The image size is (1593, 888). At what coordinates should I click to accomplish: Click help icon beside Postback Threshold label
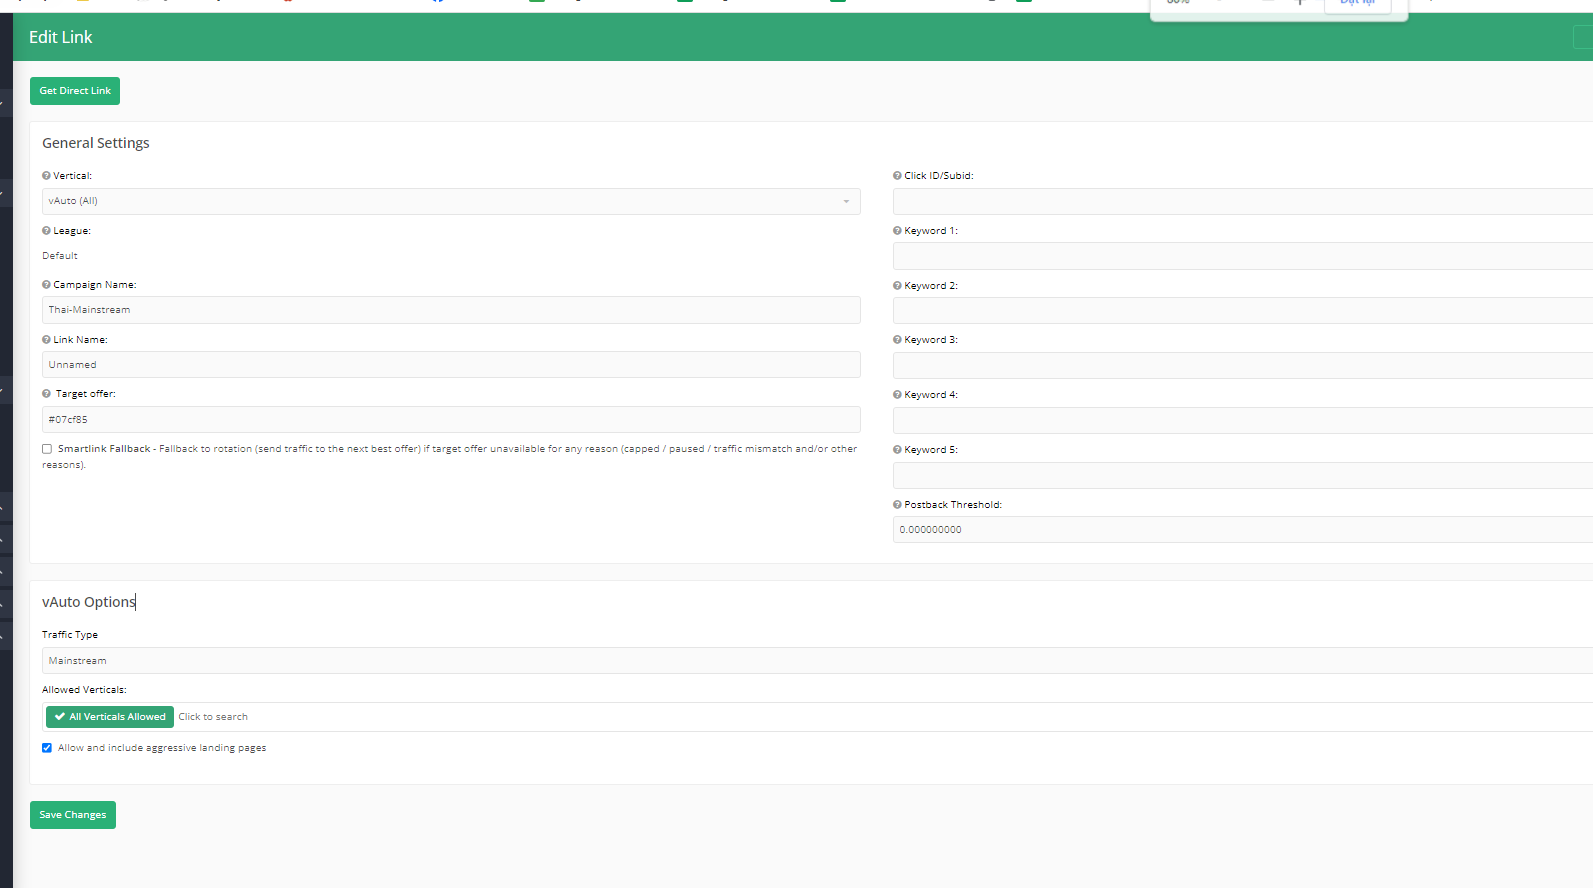point(897,505)
